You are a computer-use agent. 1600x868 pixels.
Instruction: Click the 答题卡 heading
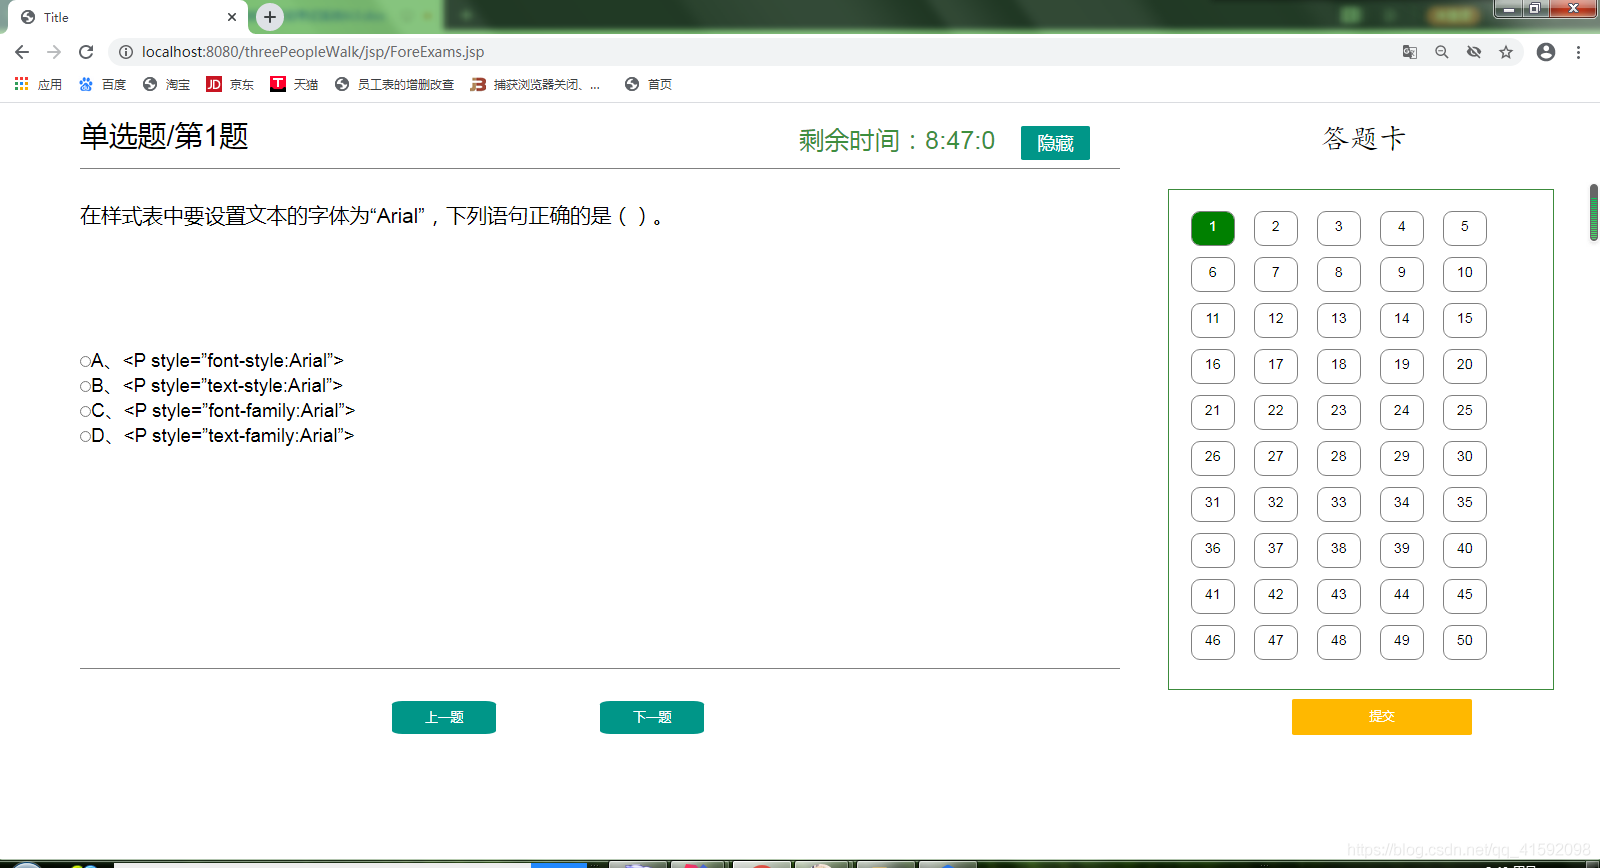[1364, 138]
